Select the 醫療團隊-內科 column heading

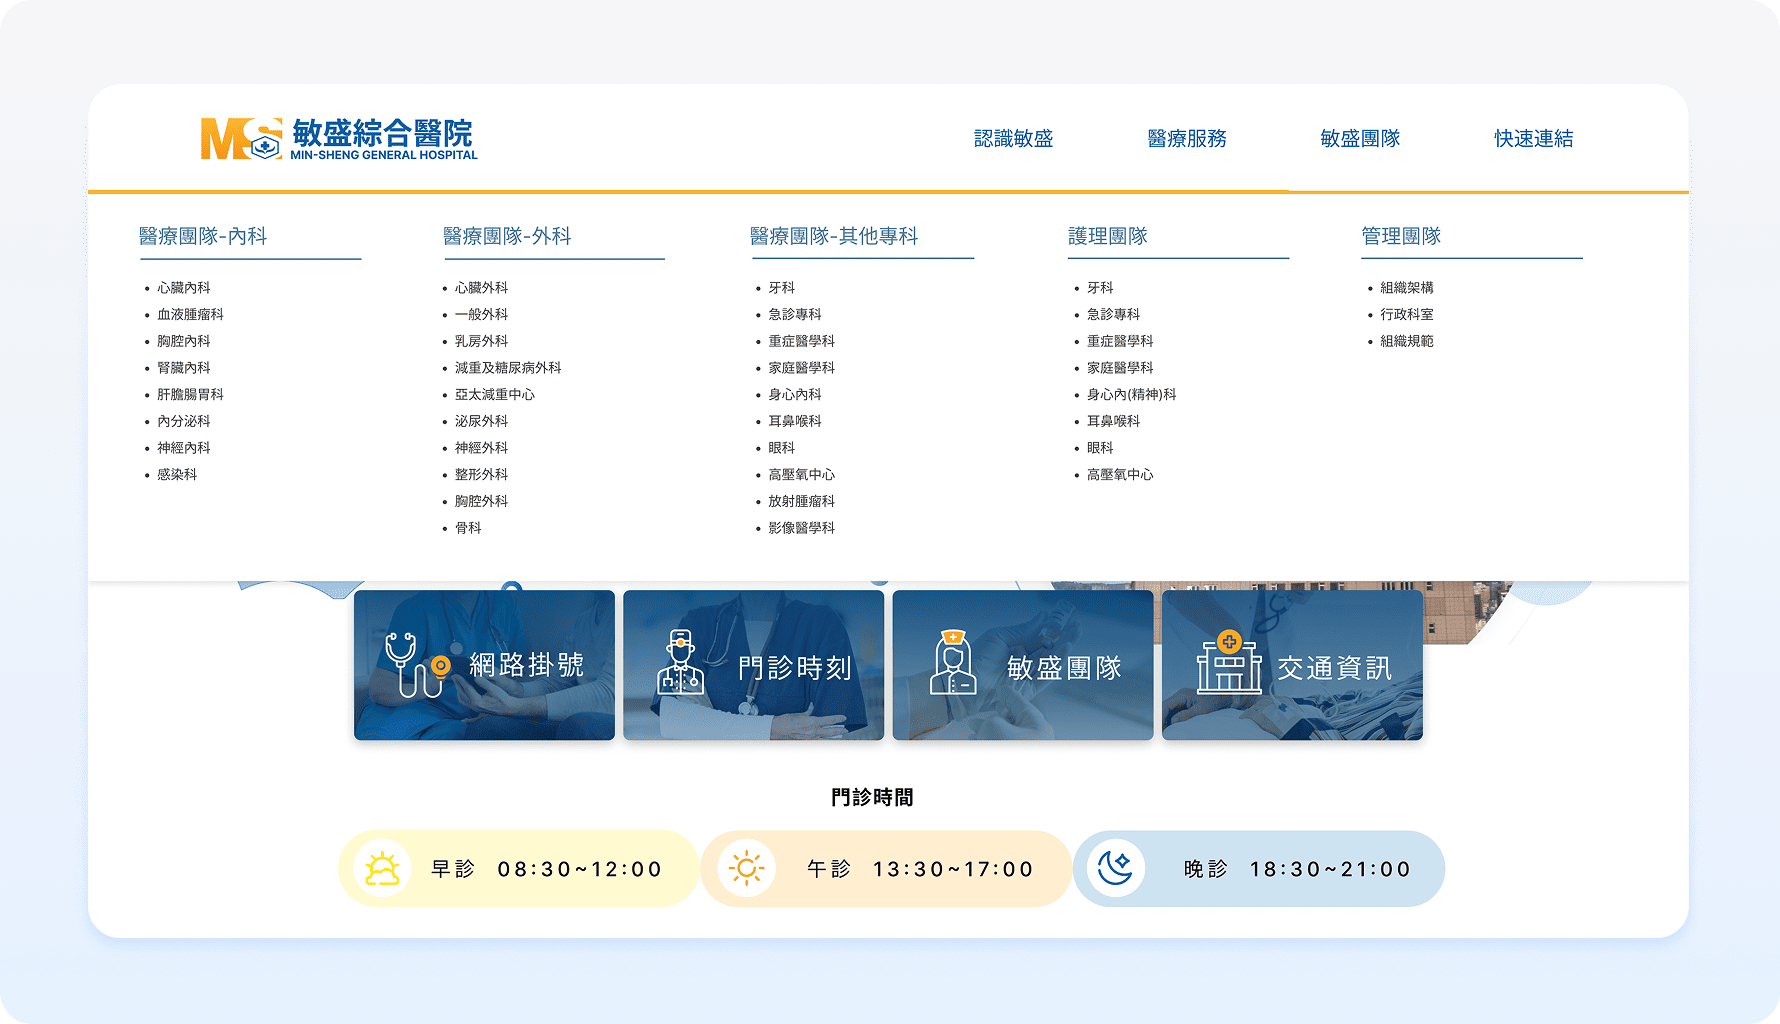[203, 236]
